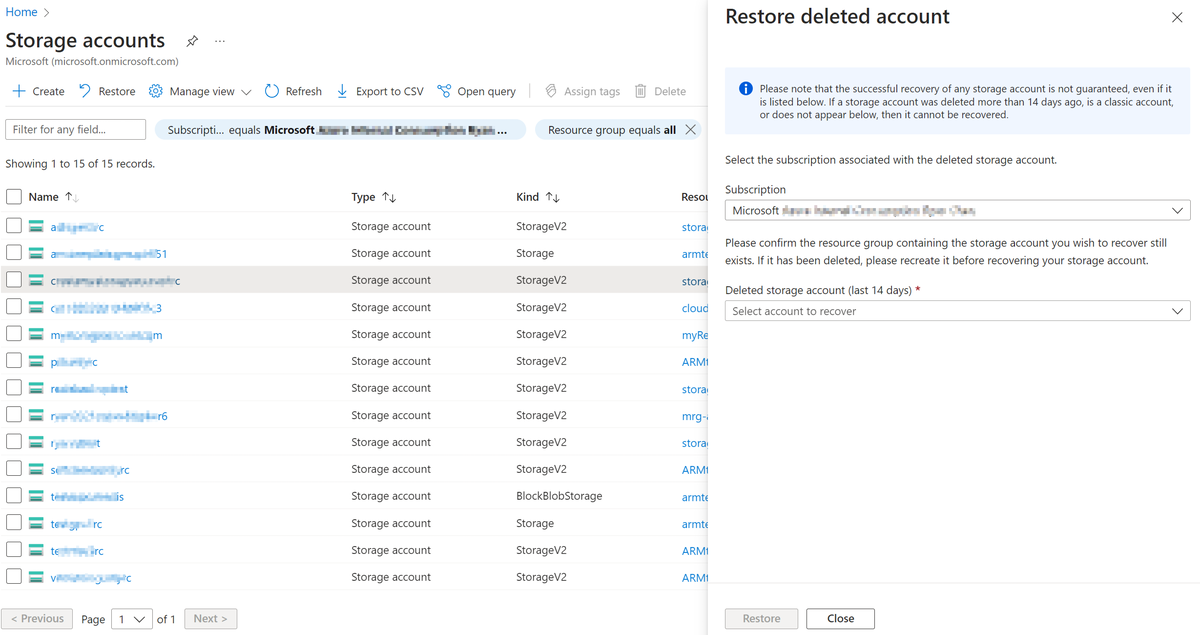Click the Filter for any field box
The width and height of the screenshot is (1200, 635).
tap(75, 130)
